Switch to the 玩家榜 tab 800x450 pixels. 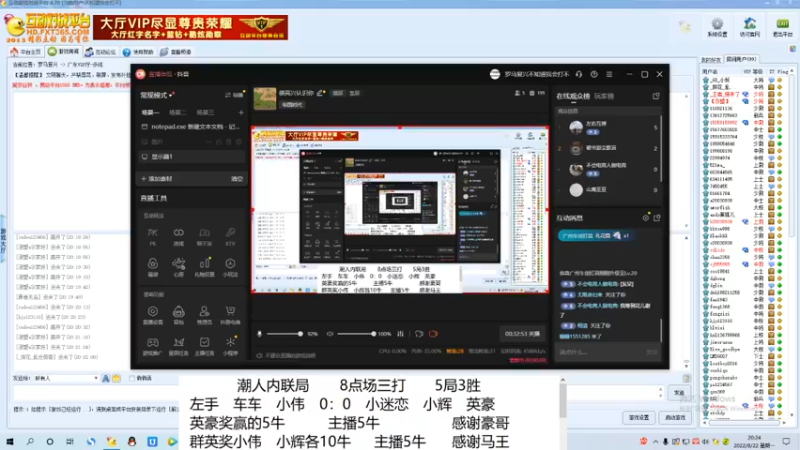click(x=604, y=96)
